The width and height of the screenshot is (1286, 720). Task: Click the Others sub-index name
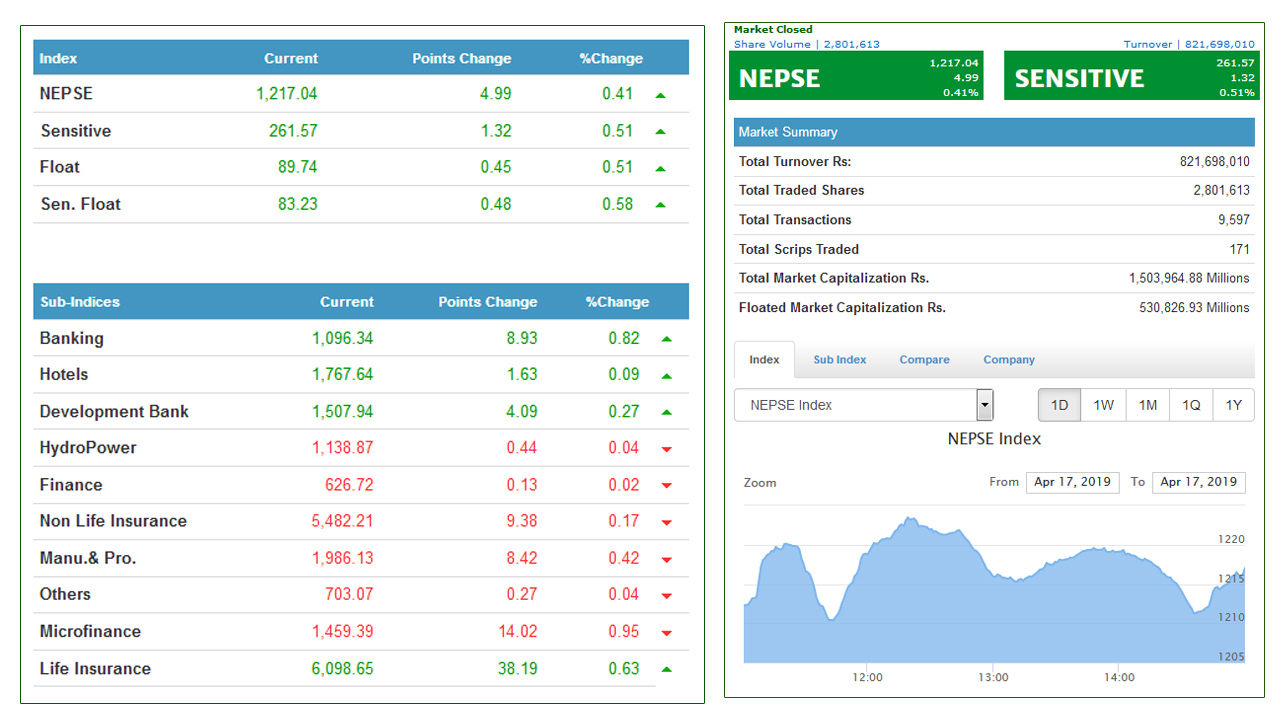(x=65, y=594)
